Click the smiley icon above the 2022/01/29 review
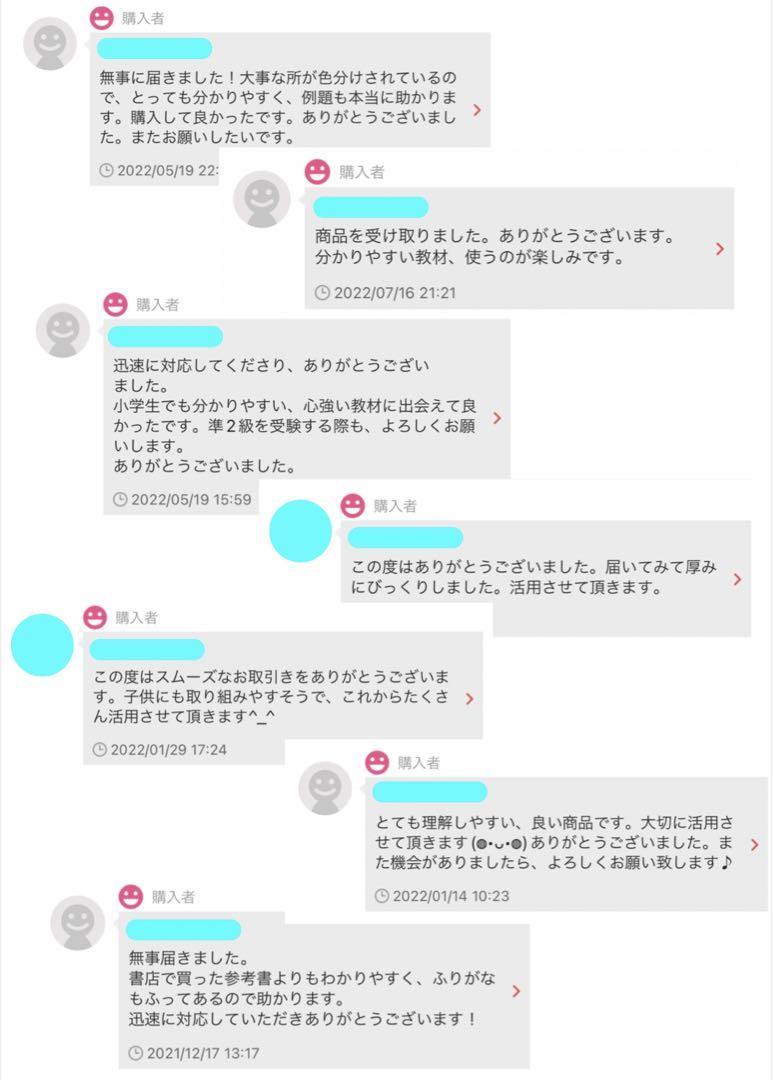The image size is (773, 1080). point(95,617)
